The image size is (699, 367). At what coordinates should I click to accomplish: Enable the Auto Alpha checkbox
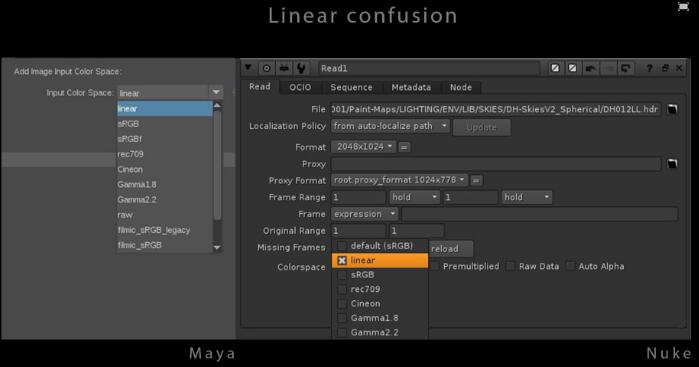570,266
